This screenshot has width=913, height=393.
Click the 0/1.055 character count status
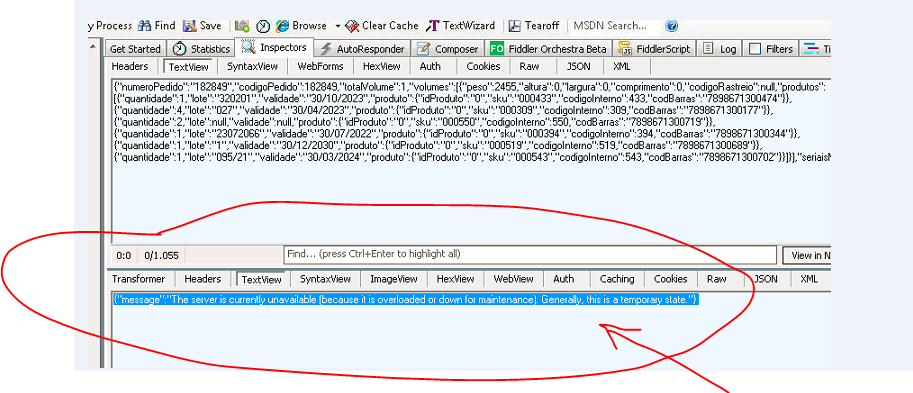point(161,255)
